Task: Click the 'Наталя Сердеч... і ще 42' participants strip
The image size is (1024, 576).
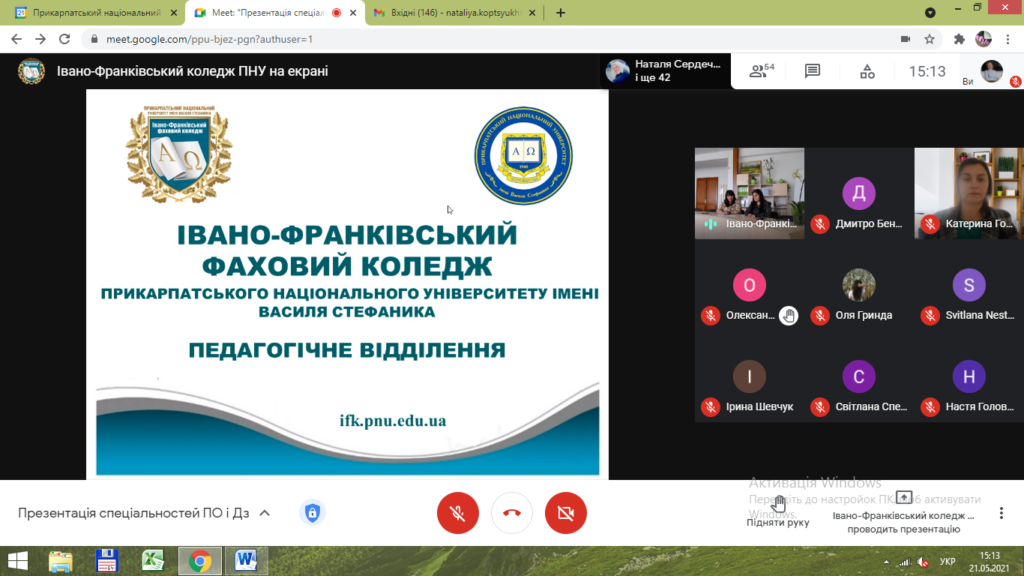Action: point(665,71)
